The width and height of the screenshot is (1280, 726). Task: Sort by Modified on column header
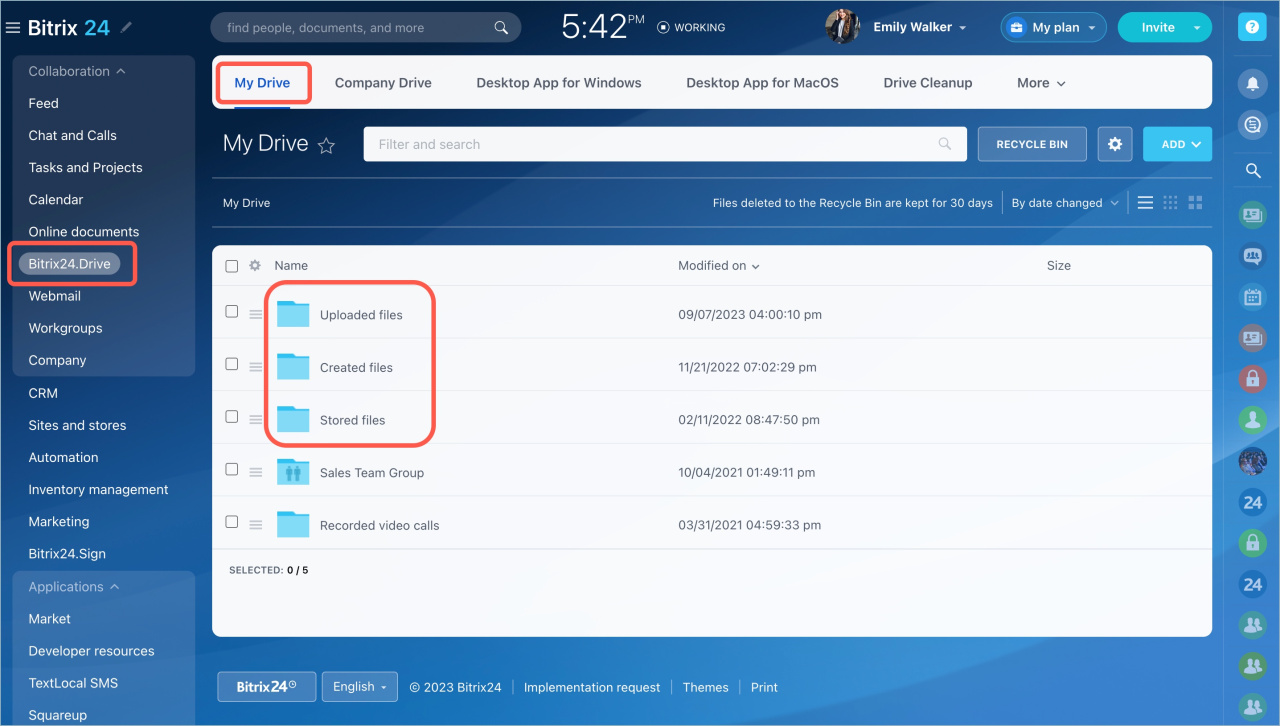718,266
